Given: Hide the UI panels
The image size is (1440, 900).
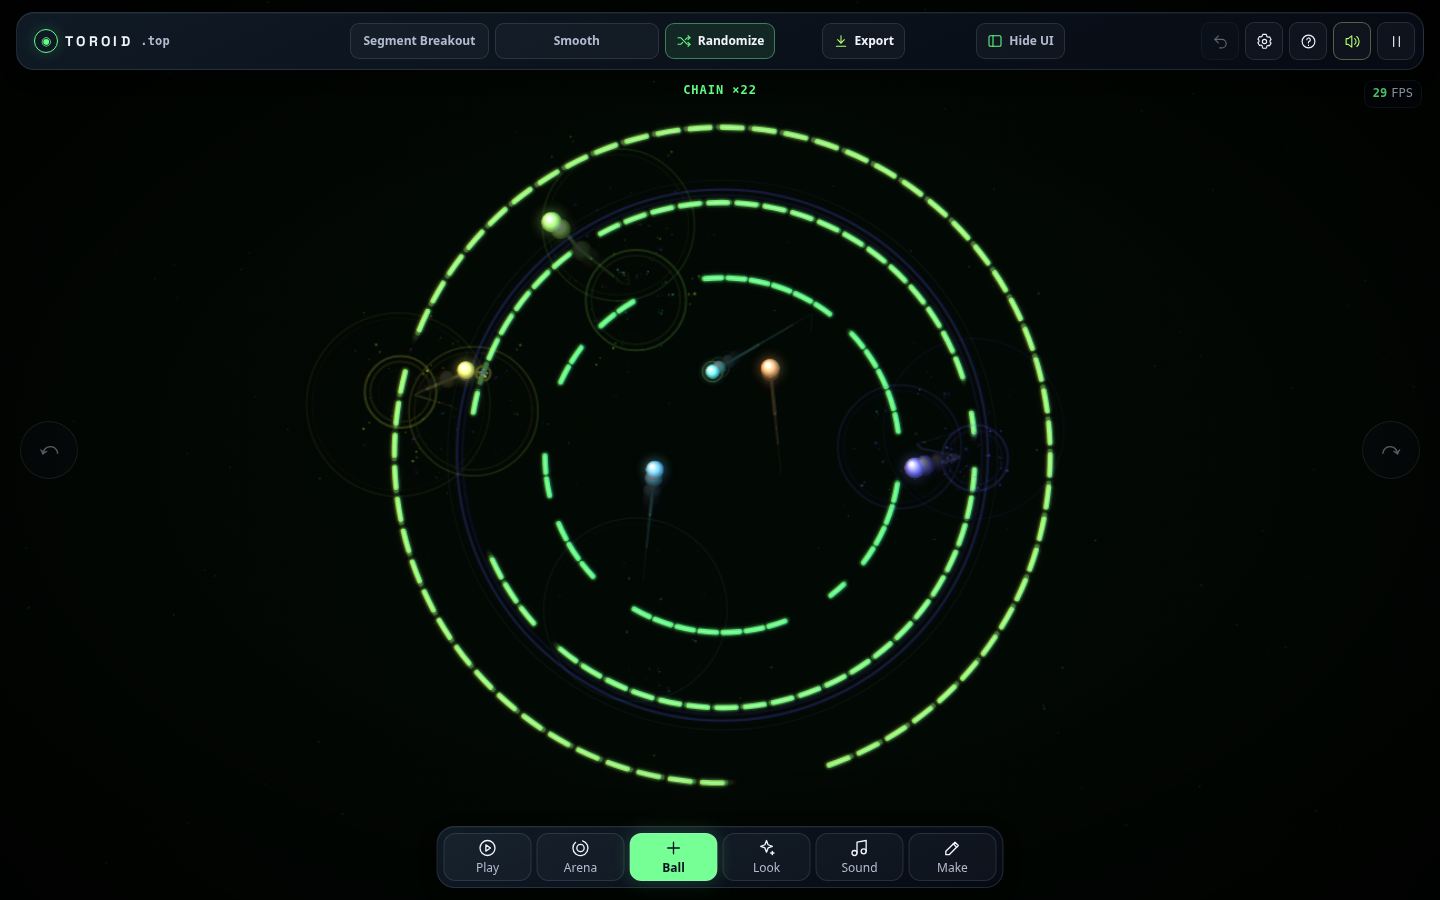Looking at the screenshot, I should (1020, 41).
